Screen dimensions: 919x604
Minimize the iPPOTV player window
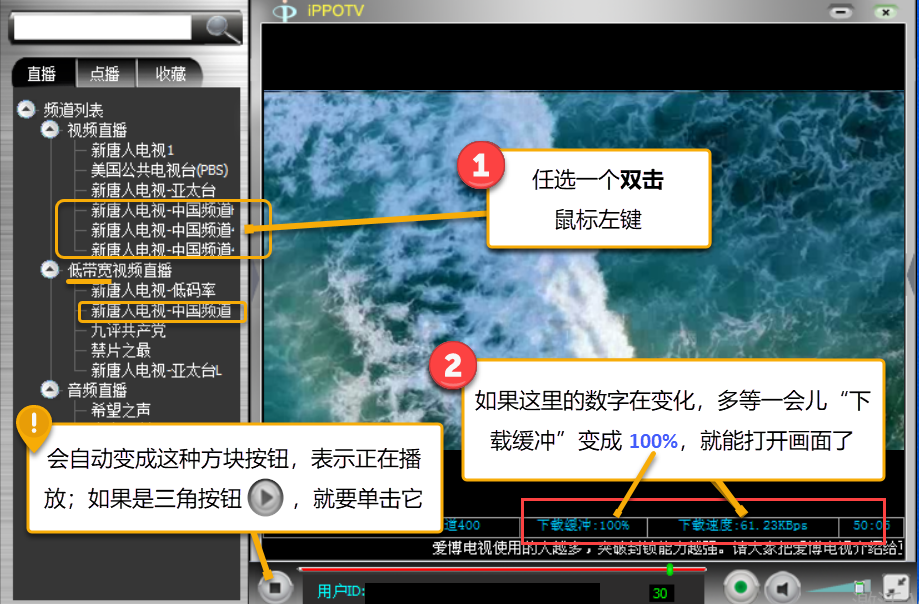click(841, 12)
